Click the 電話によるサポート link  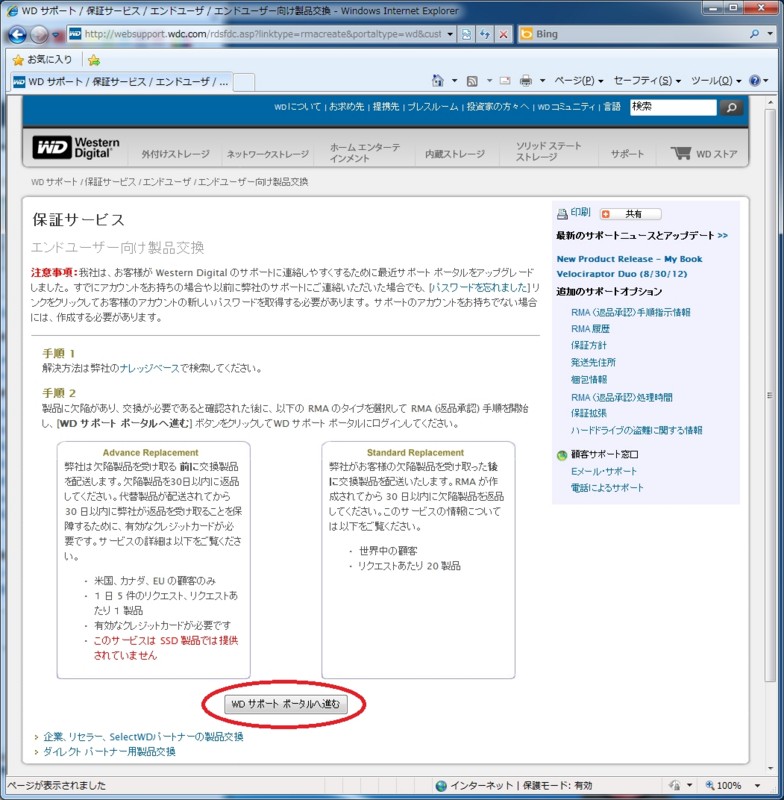tap(607, 488)
